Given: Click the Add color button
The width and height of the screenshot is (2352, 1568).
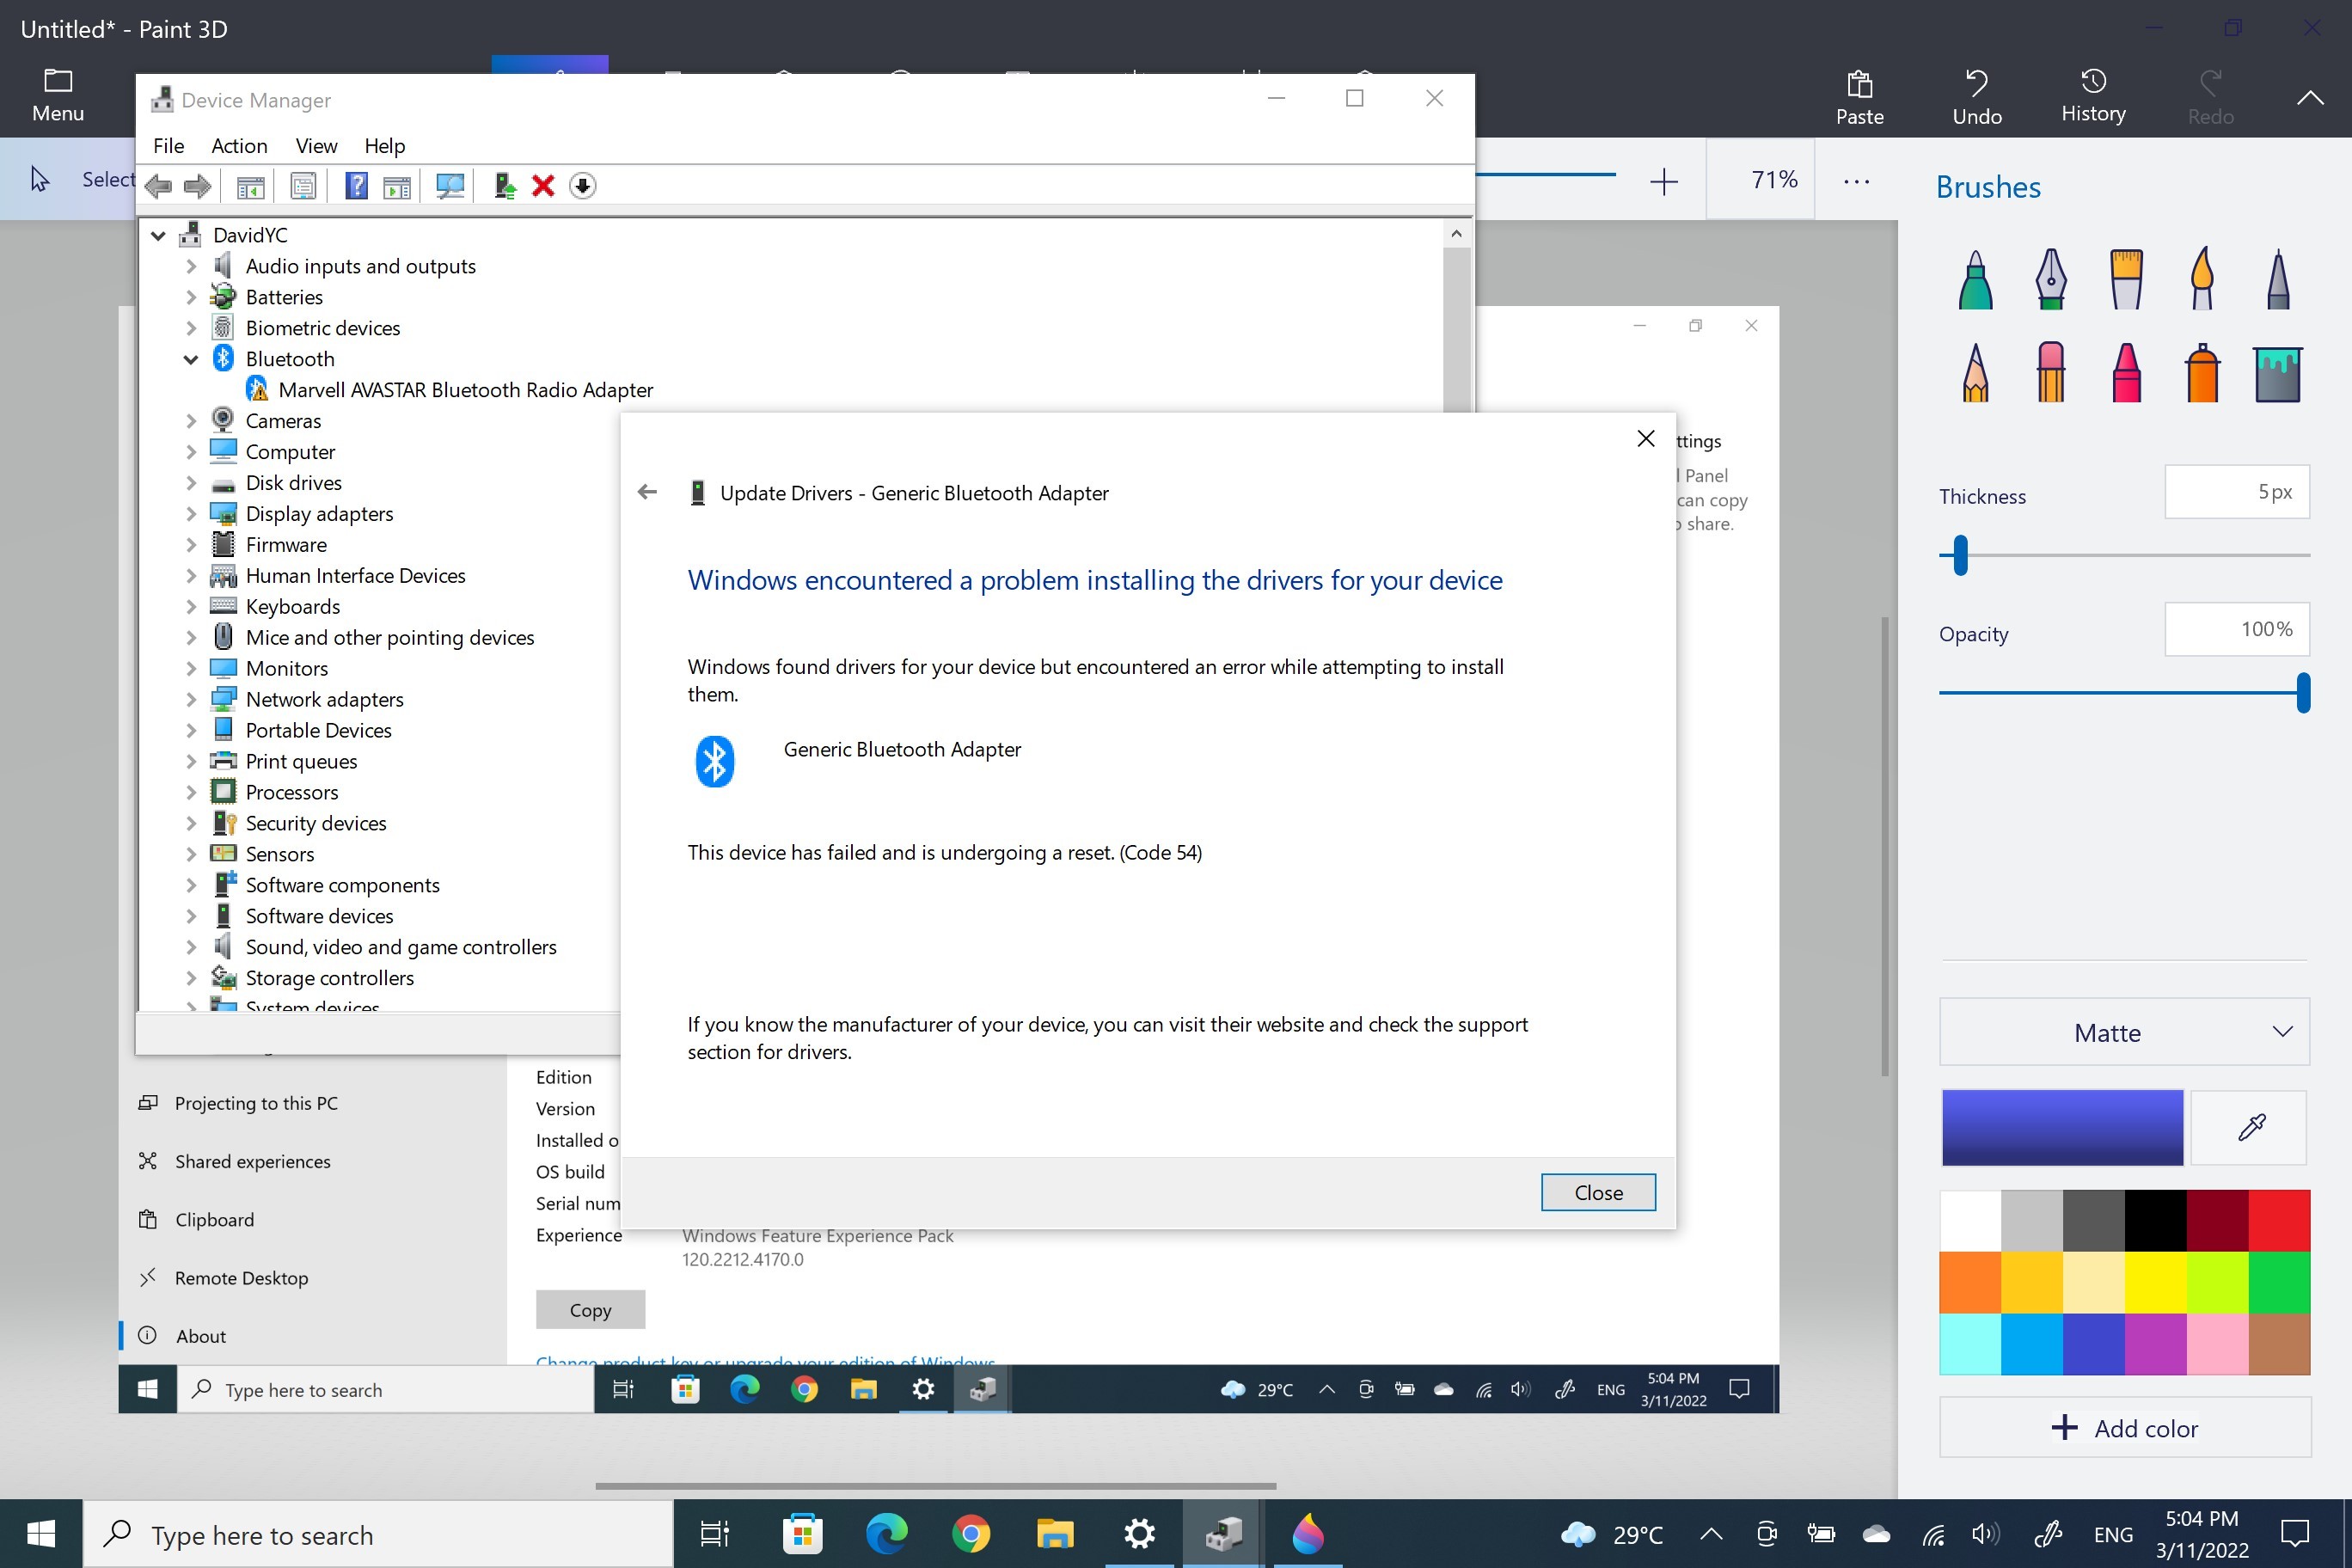Looking at the screenshot, I should pyautogui.click(x=2124, y=1428).
